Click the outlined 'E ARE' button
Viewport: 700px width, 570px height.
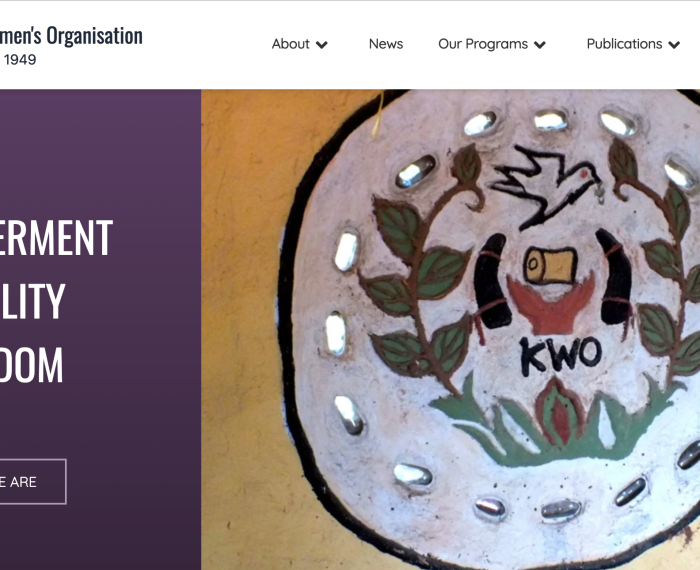[33, 482]
